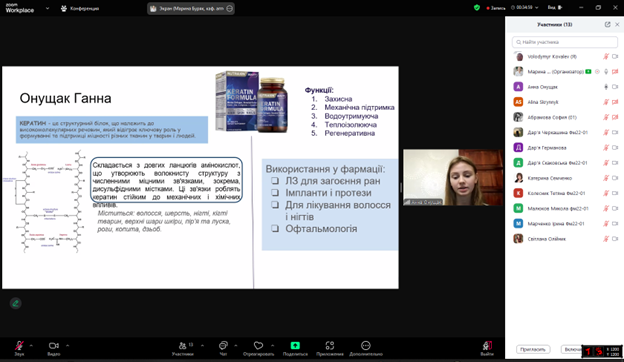The height and width of the screenshot is (362, 624).
Task: Open Zoom Workplace dropdown arrow
Action: point(47,8)
